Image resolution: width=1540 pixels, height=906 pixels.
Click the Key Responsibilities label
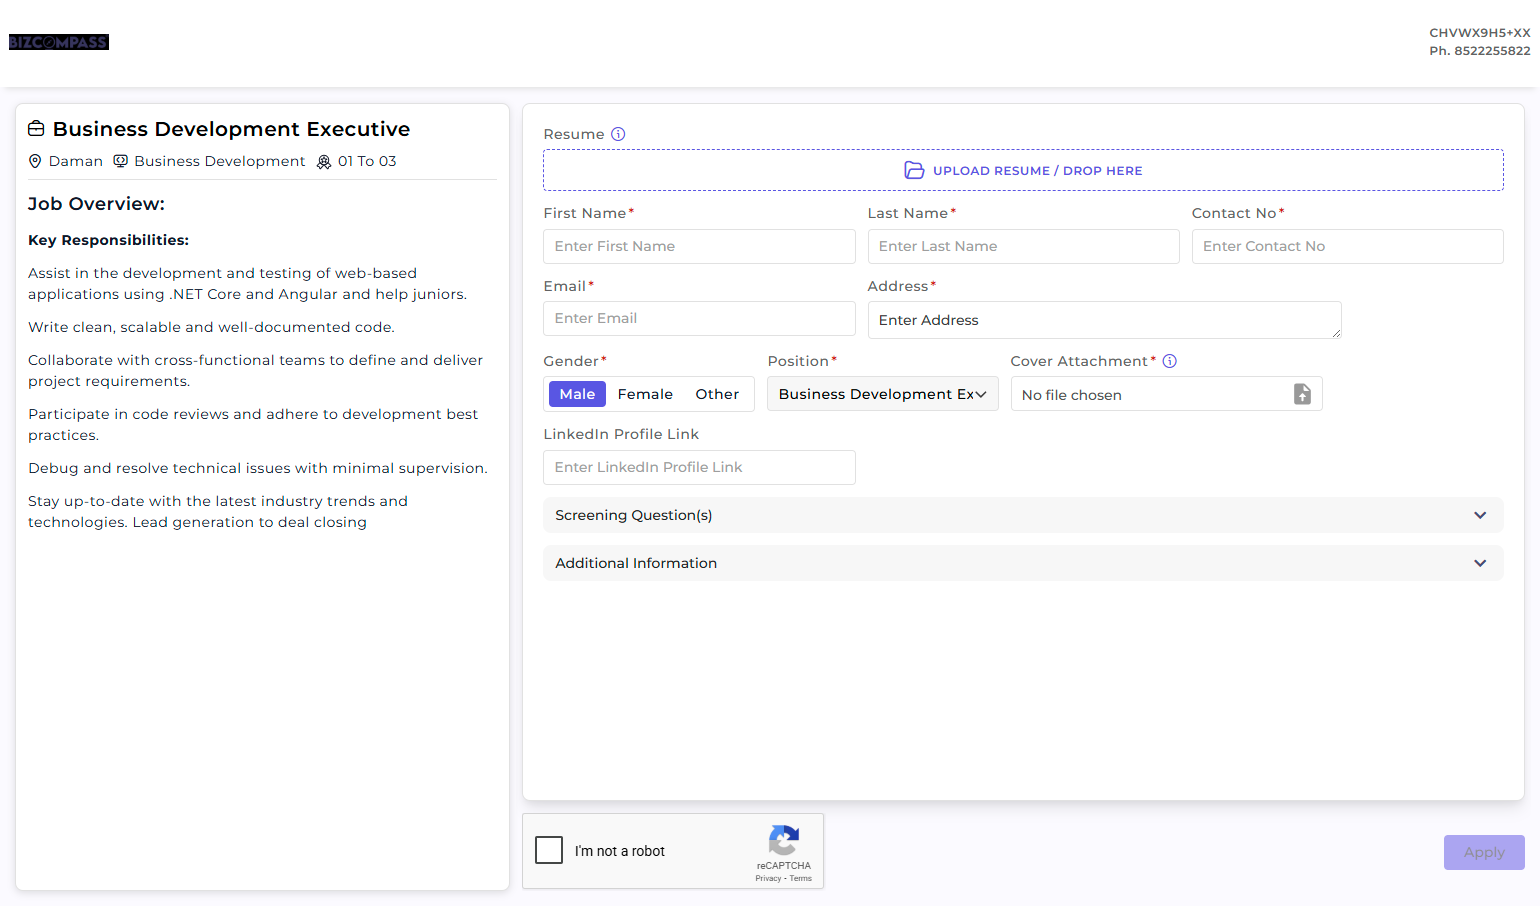pos(108,240)
